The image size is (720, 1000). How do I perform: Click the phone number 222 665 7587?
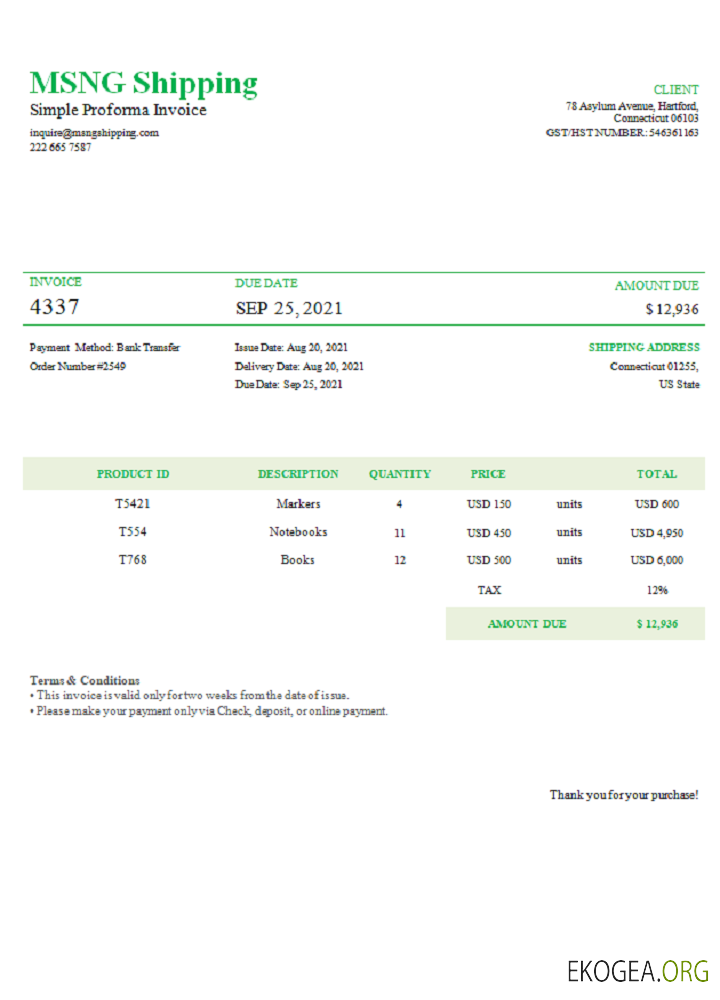[60, 147]
